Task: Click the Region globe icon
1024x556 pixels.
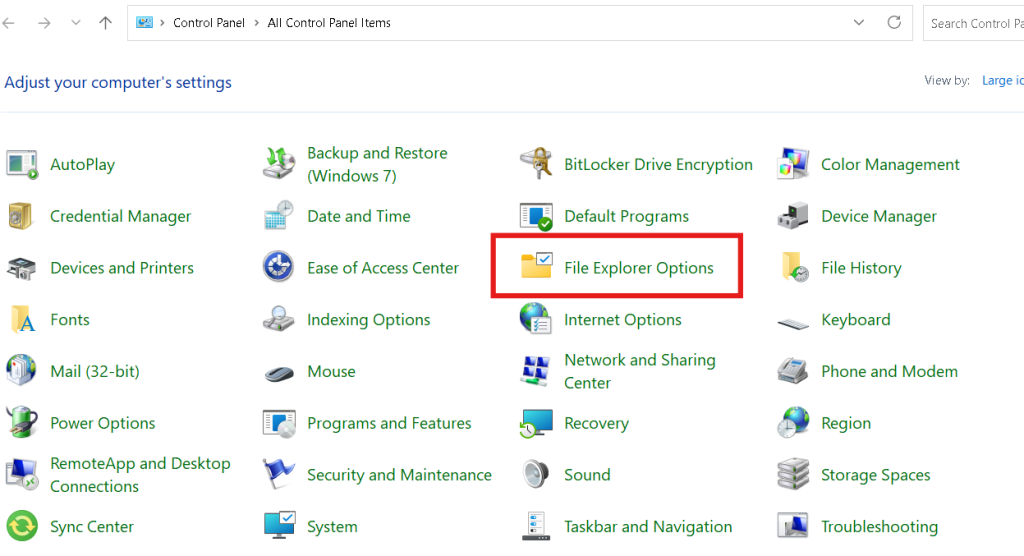Action: coord(793,423)
